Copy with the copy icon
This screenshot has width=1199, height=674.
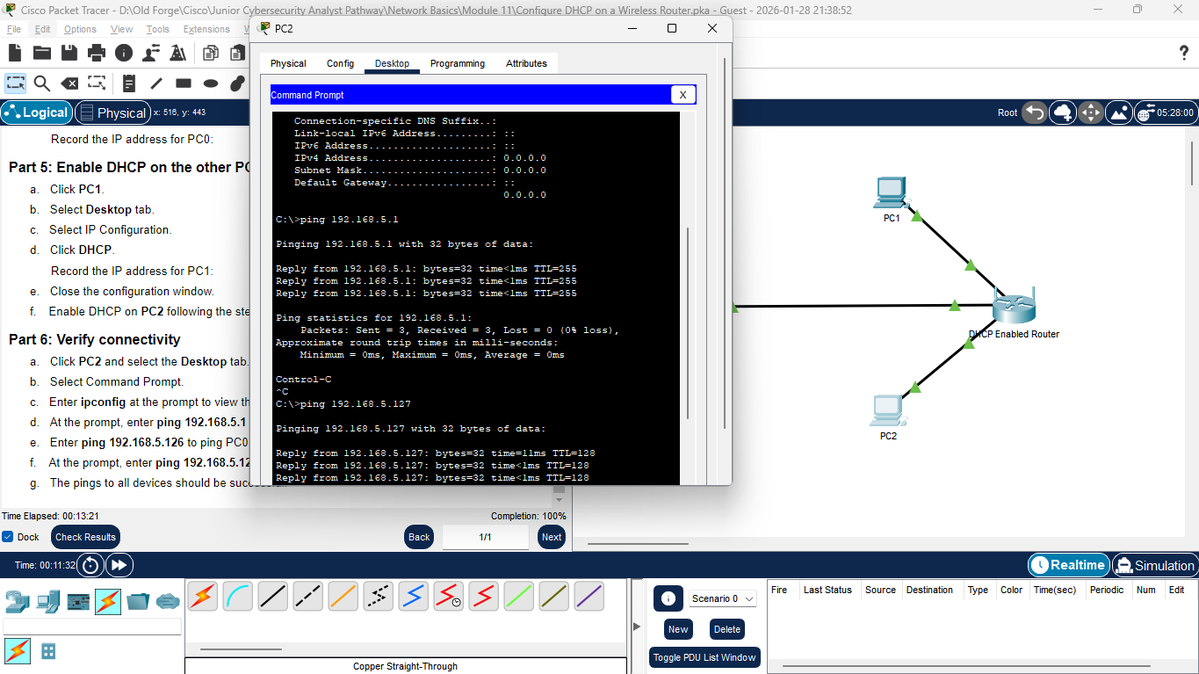click(x=210, y=53)
